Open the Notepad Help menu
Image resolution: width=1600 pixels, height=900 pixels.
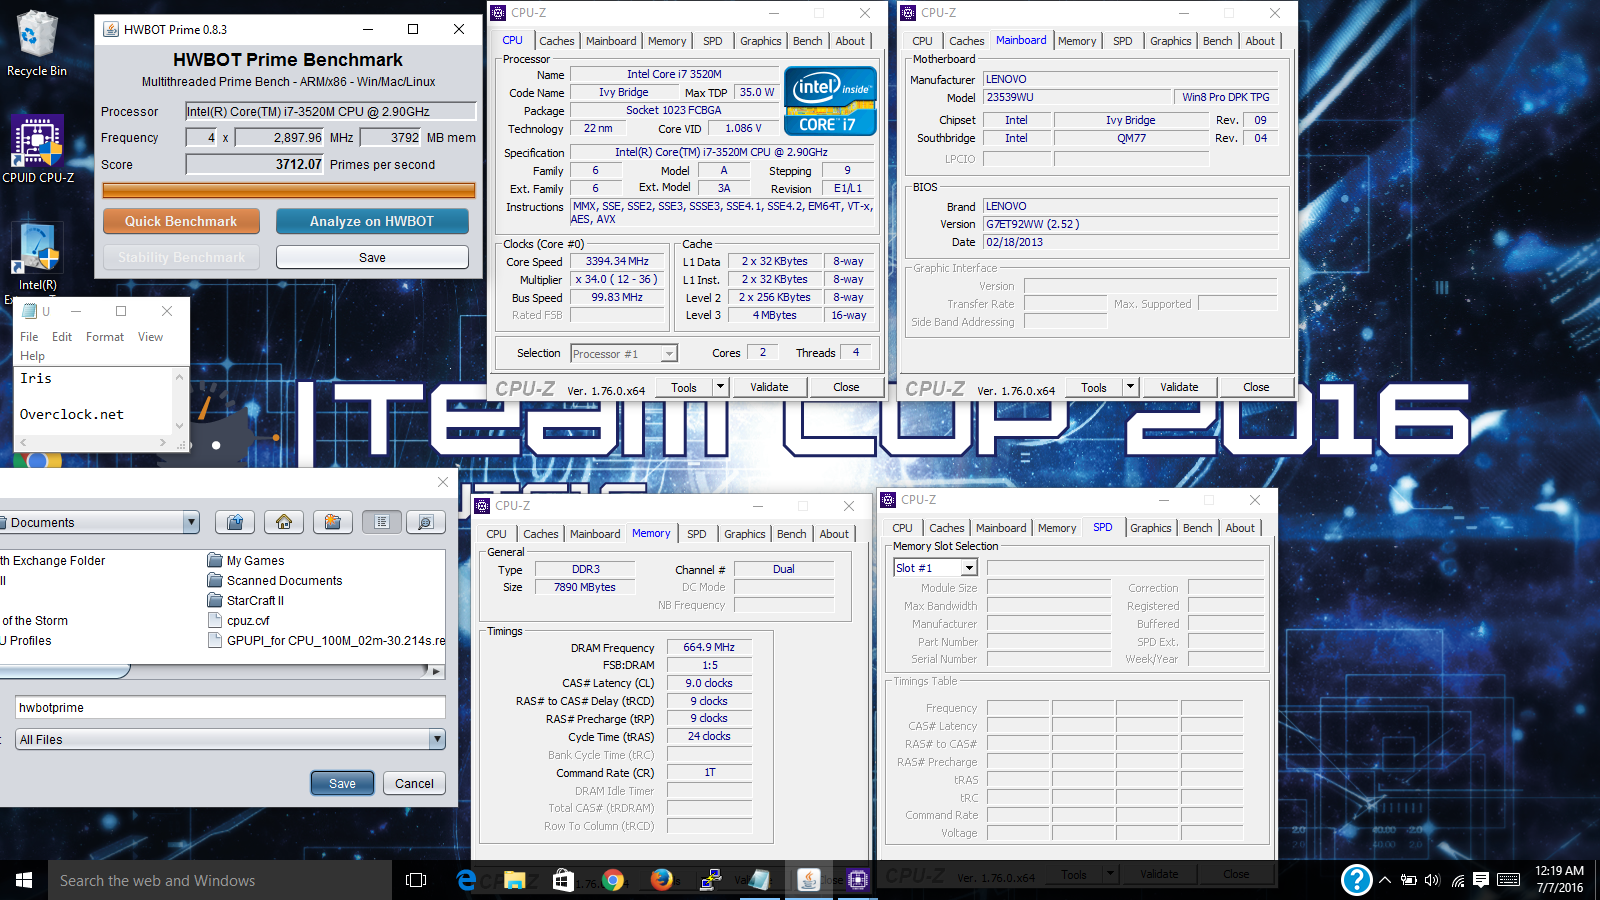(33, 356)
